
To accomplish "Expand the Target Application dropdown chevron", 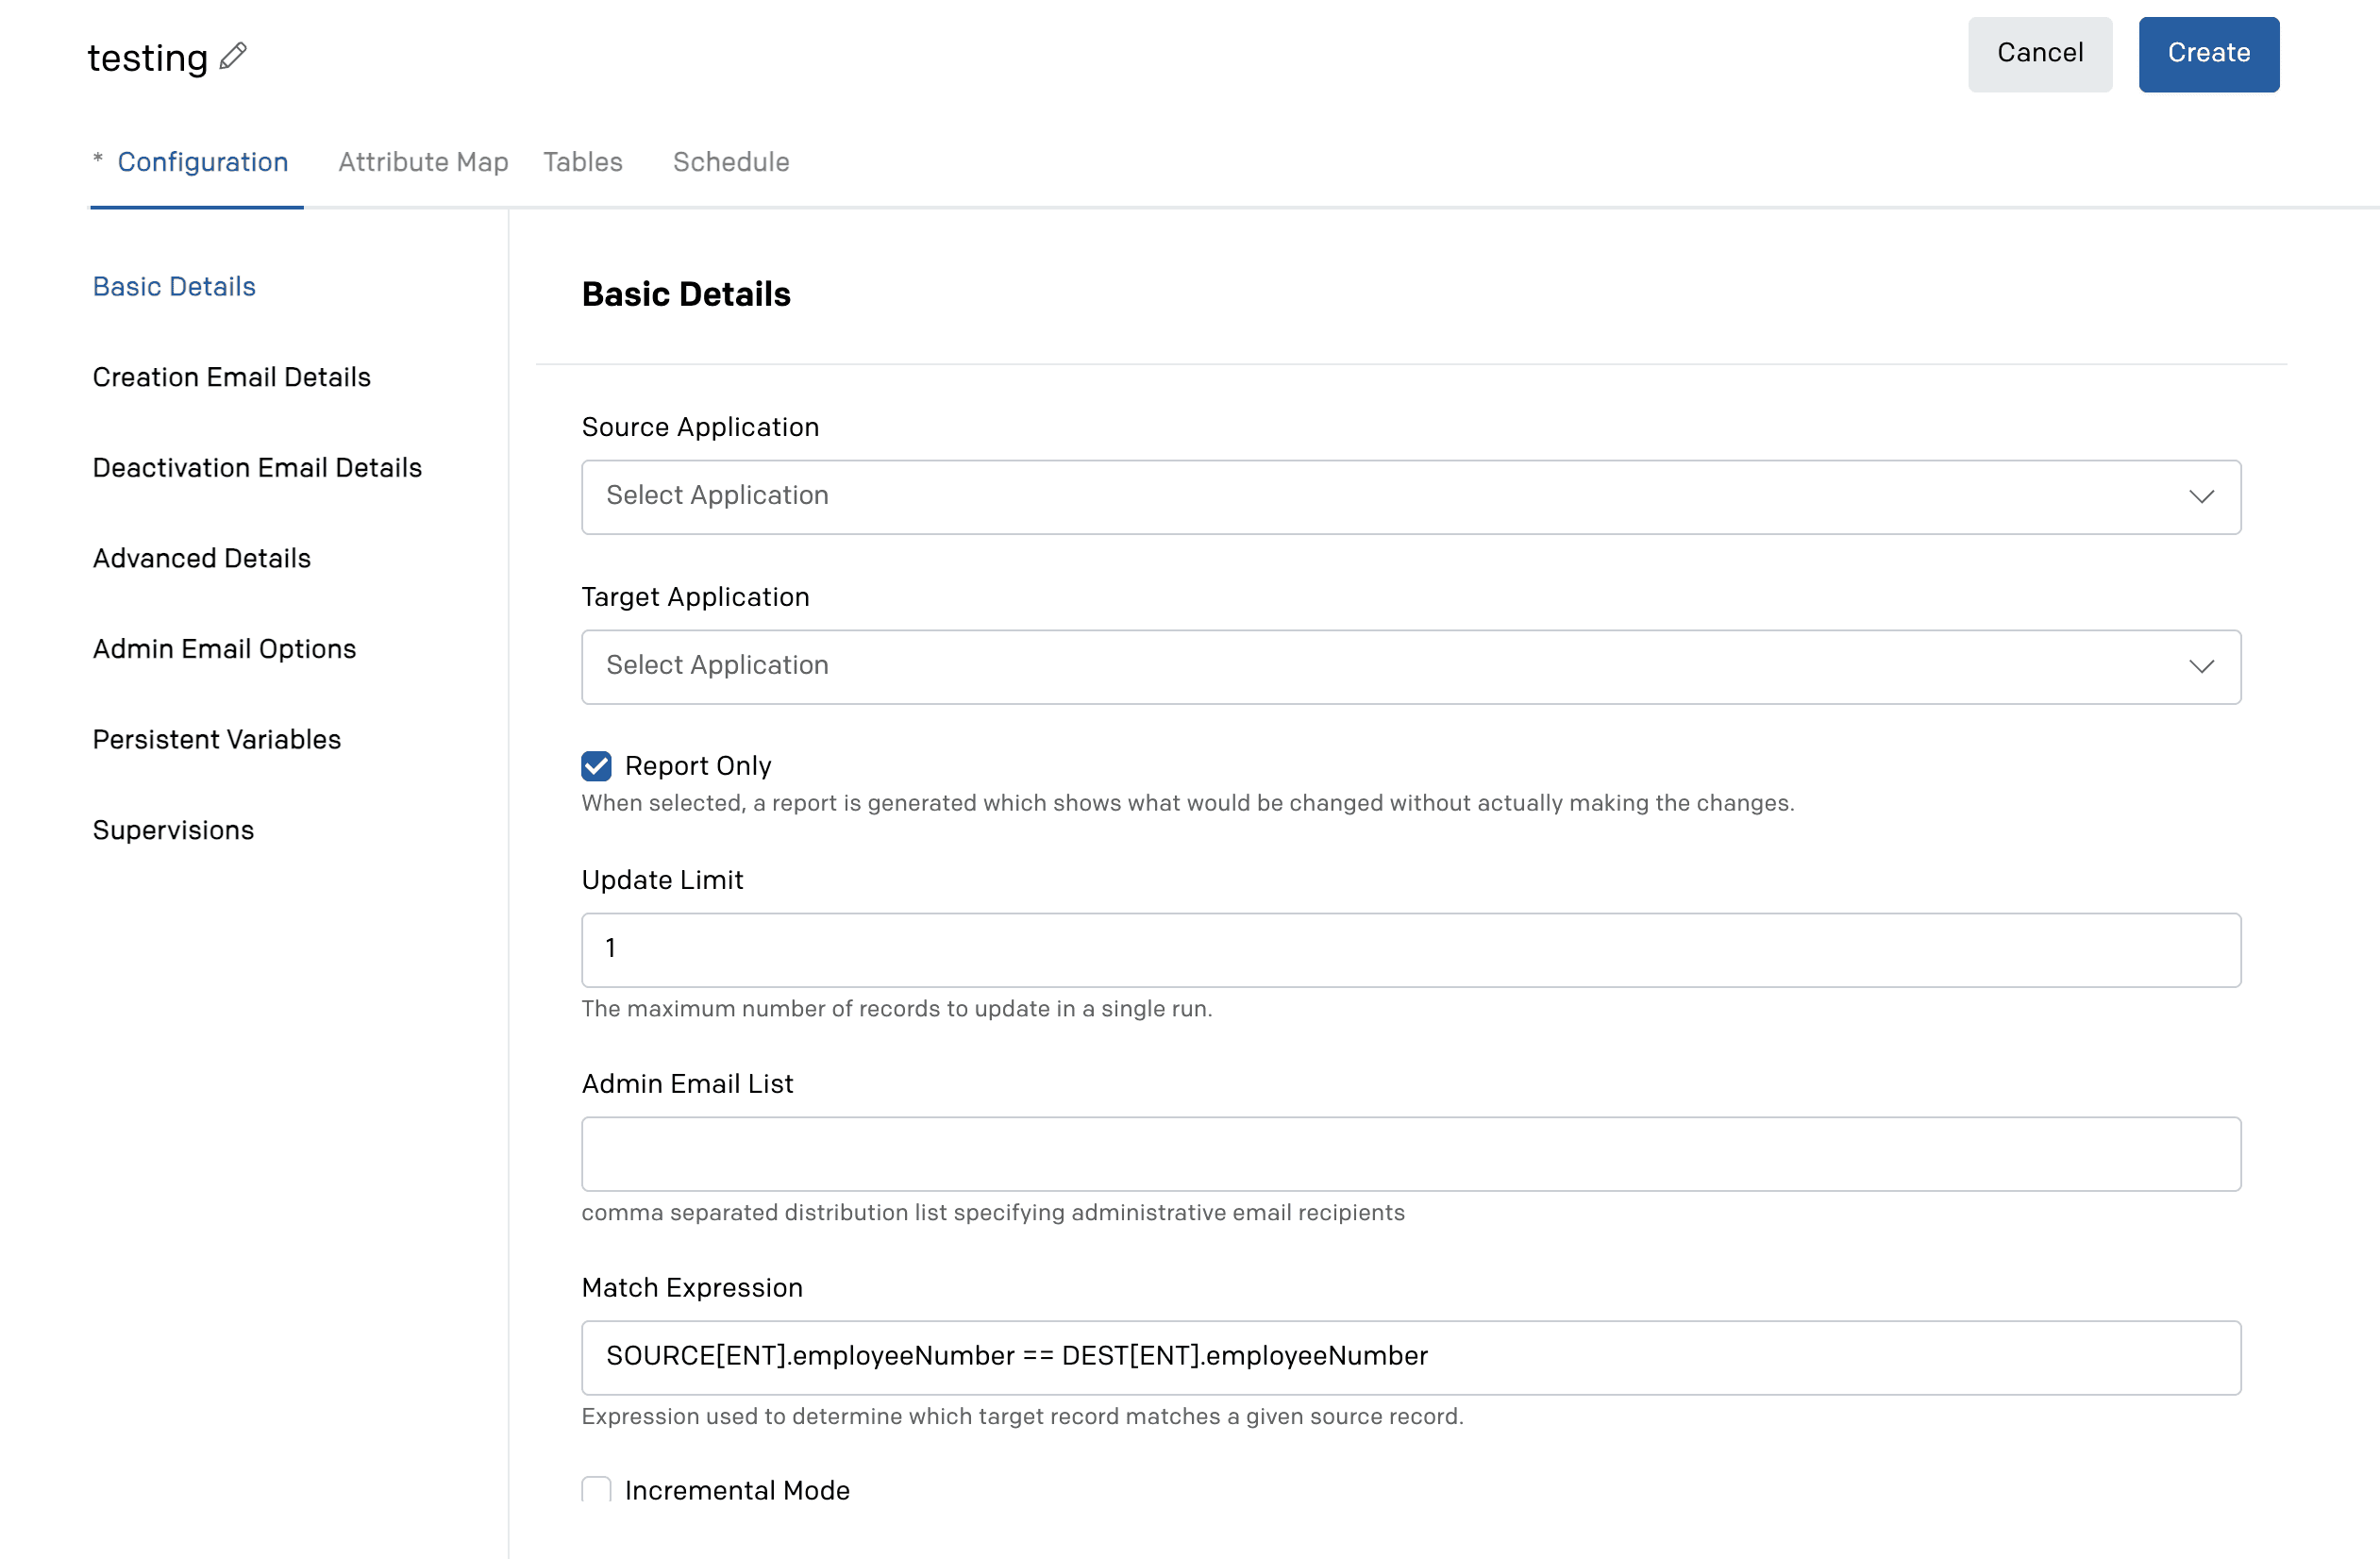I will coord(2201,667).
